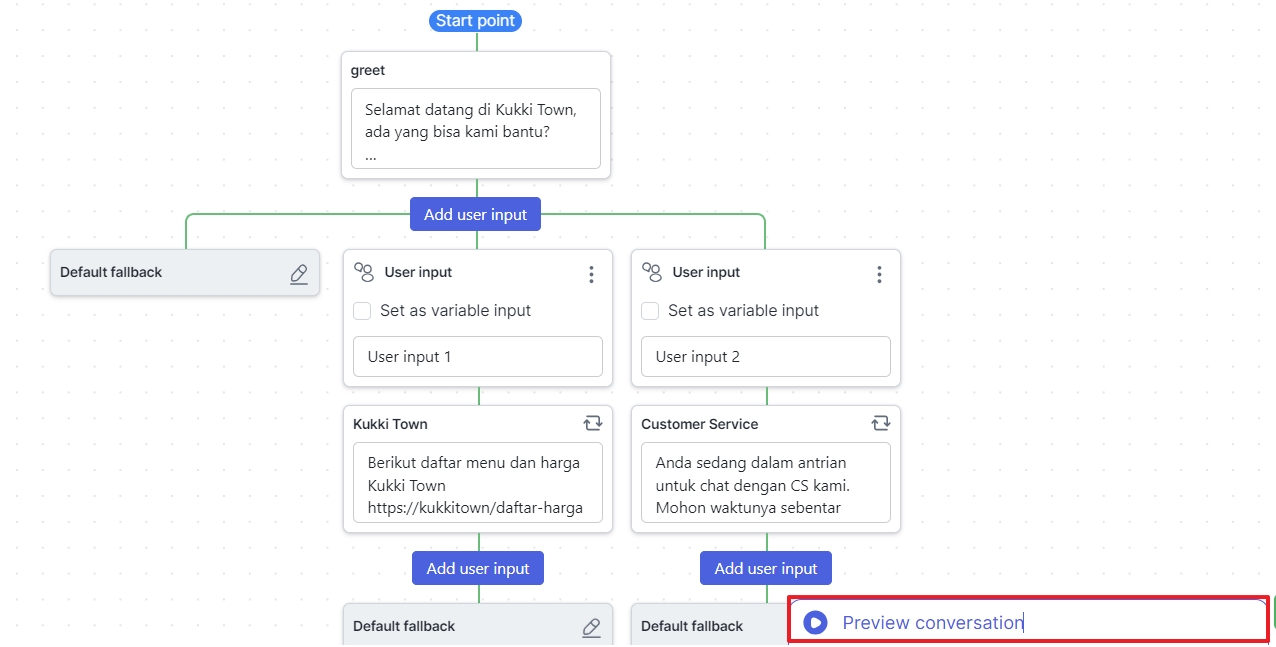The image size is (1276, 647).
Task: Enable Set as variable input on User input 2
Action: pyautogui.click(x=650, y=311)
